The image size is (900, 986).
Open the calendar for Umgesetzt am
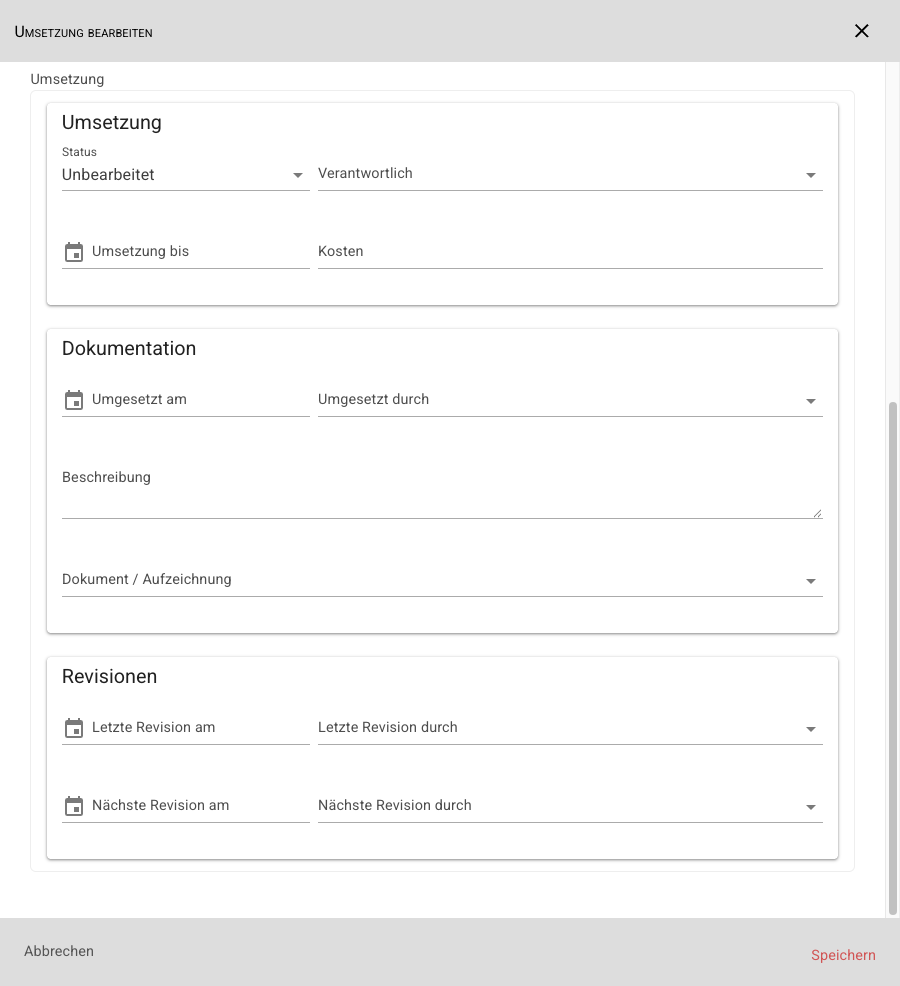(74, 400)
